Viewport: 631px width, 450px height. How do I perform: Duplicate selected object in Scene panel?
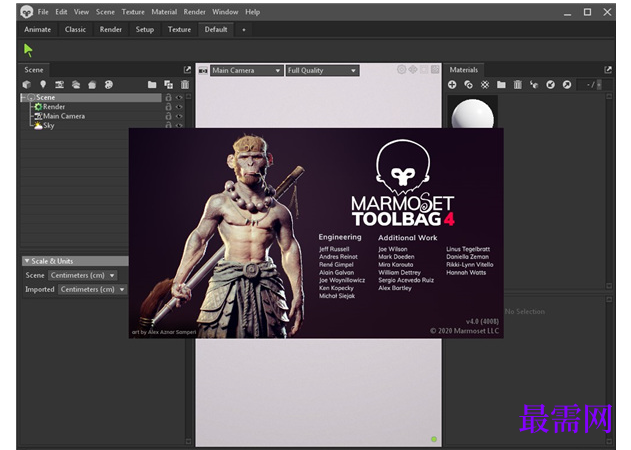(x=168, y=85)
